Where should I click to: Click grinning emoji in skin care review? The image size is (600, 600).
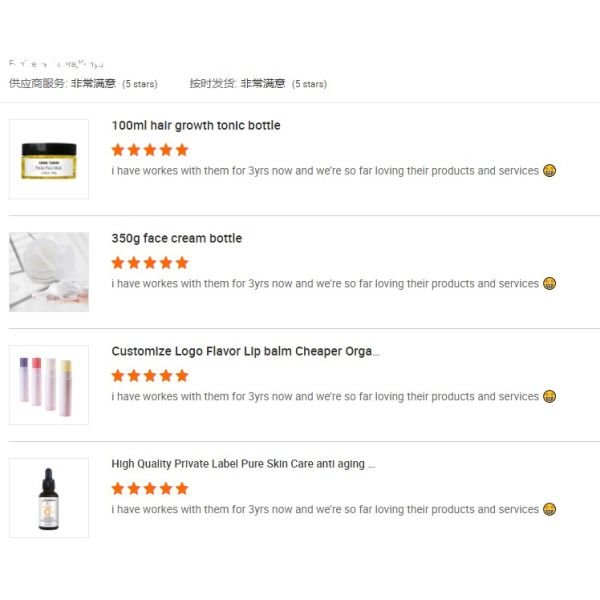pos(549,509)
